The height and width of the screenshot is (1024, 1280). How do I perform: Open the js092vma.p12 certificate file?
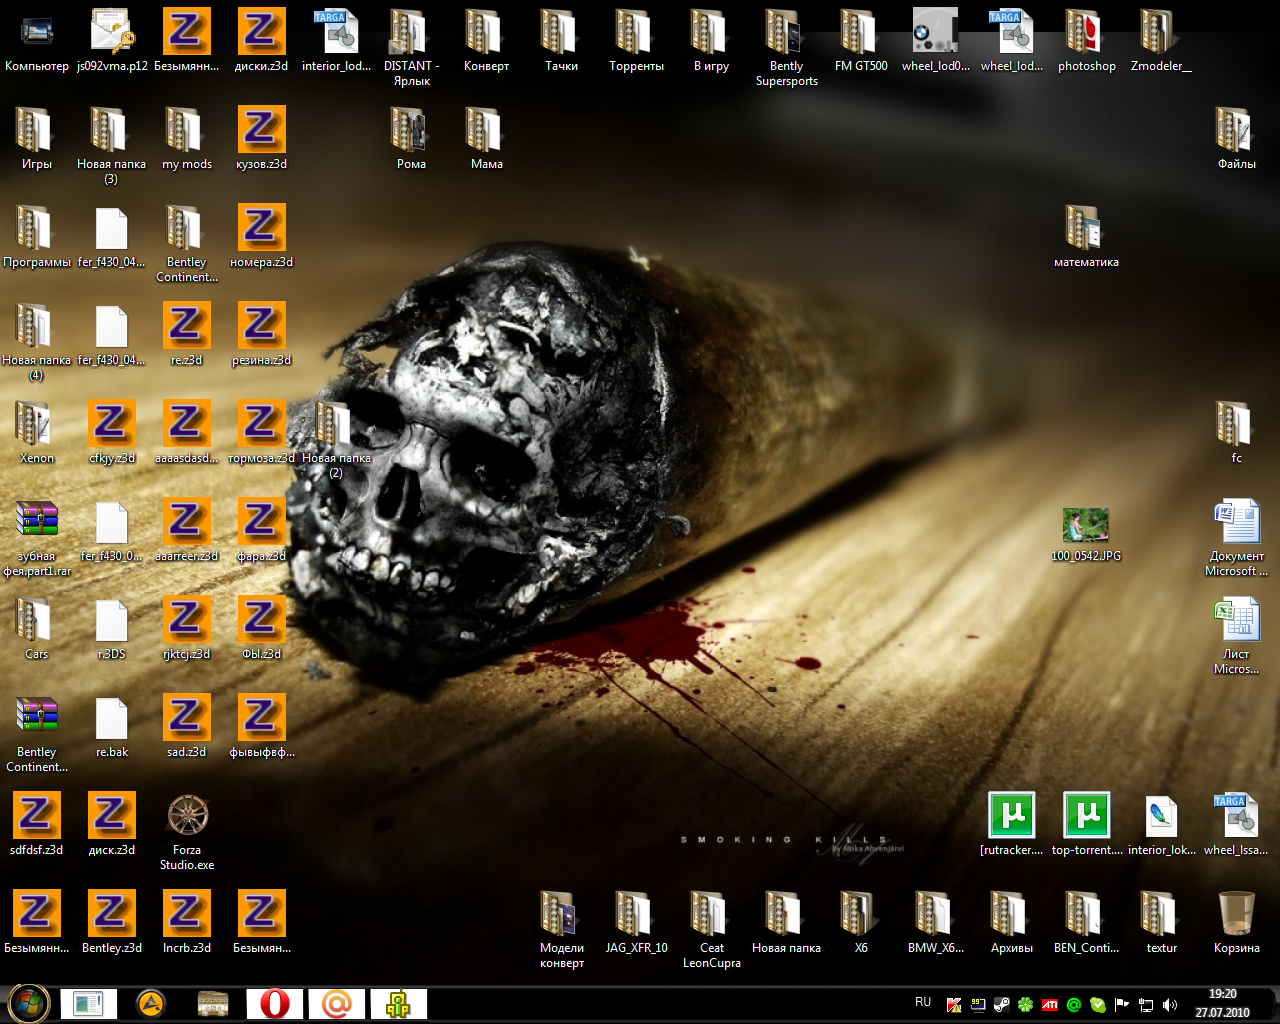(x=112, y=42)
